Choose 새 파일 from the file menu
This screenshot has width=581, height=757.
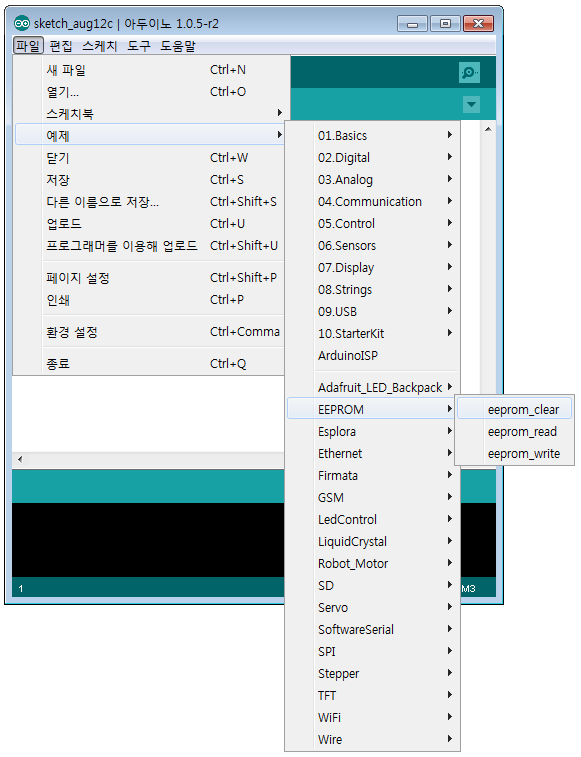tap(149, 70)
